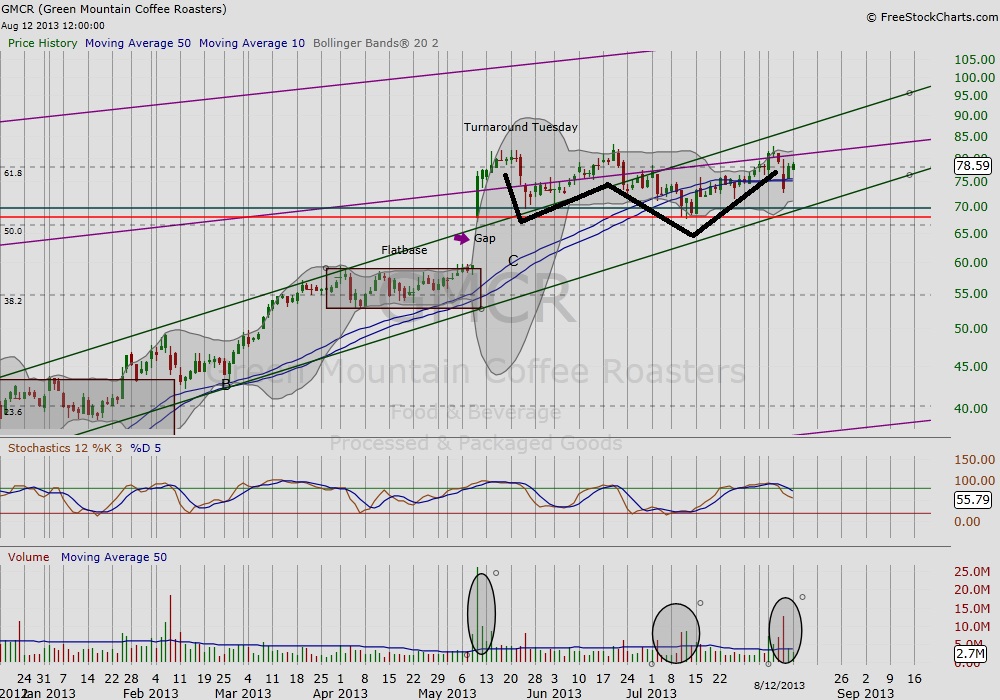Select the Flatbase rectangle annotation

click(403, 268)
